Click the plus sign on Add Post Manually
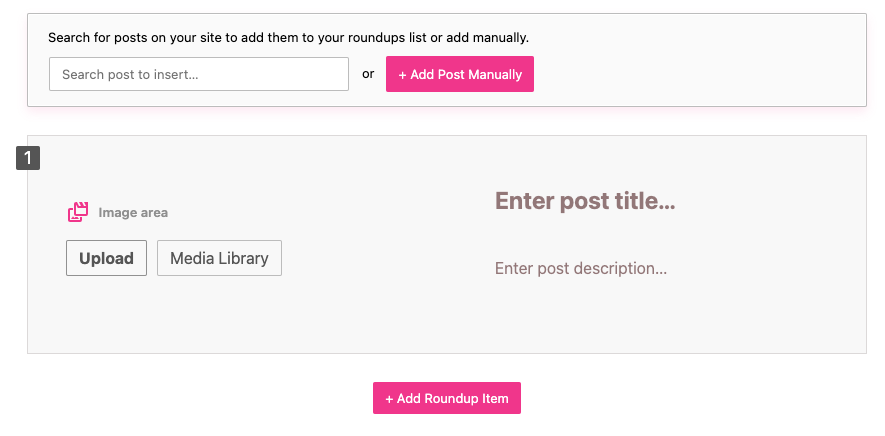 402,75
